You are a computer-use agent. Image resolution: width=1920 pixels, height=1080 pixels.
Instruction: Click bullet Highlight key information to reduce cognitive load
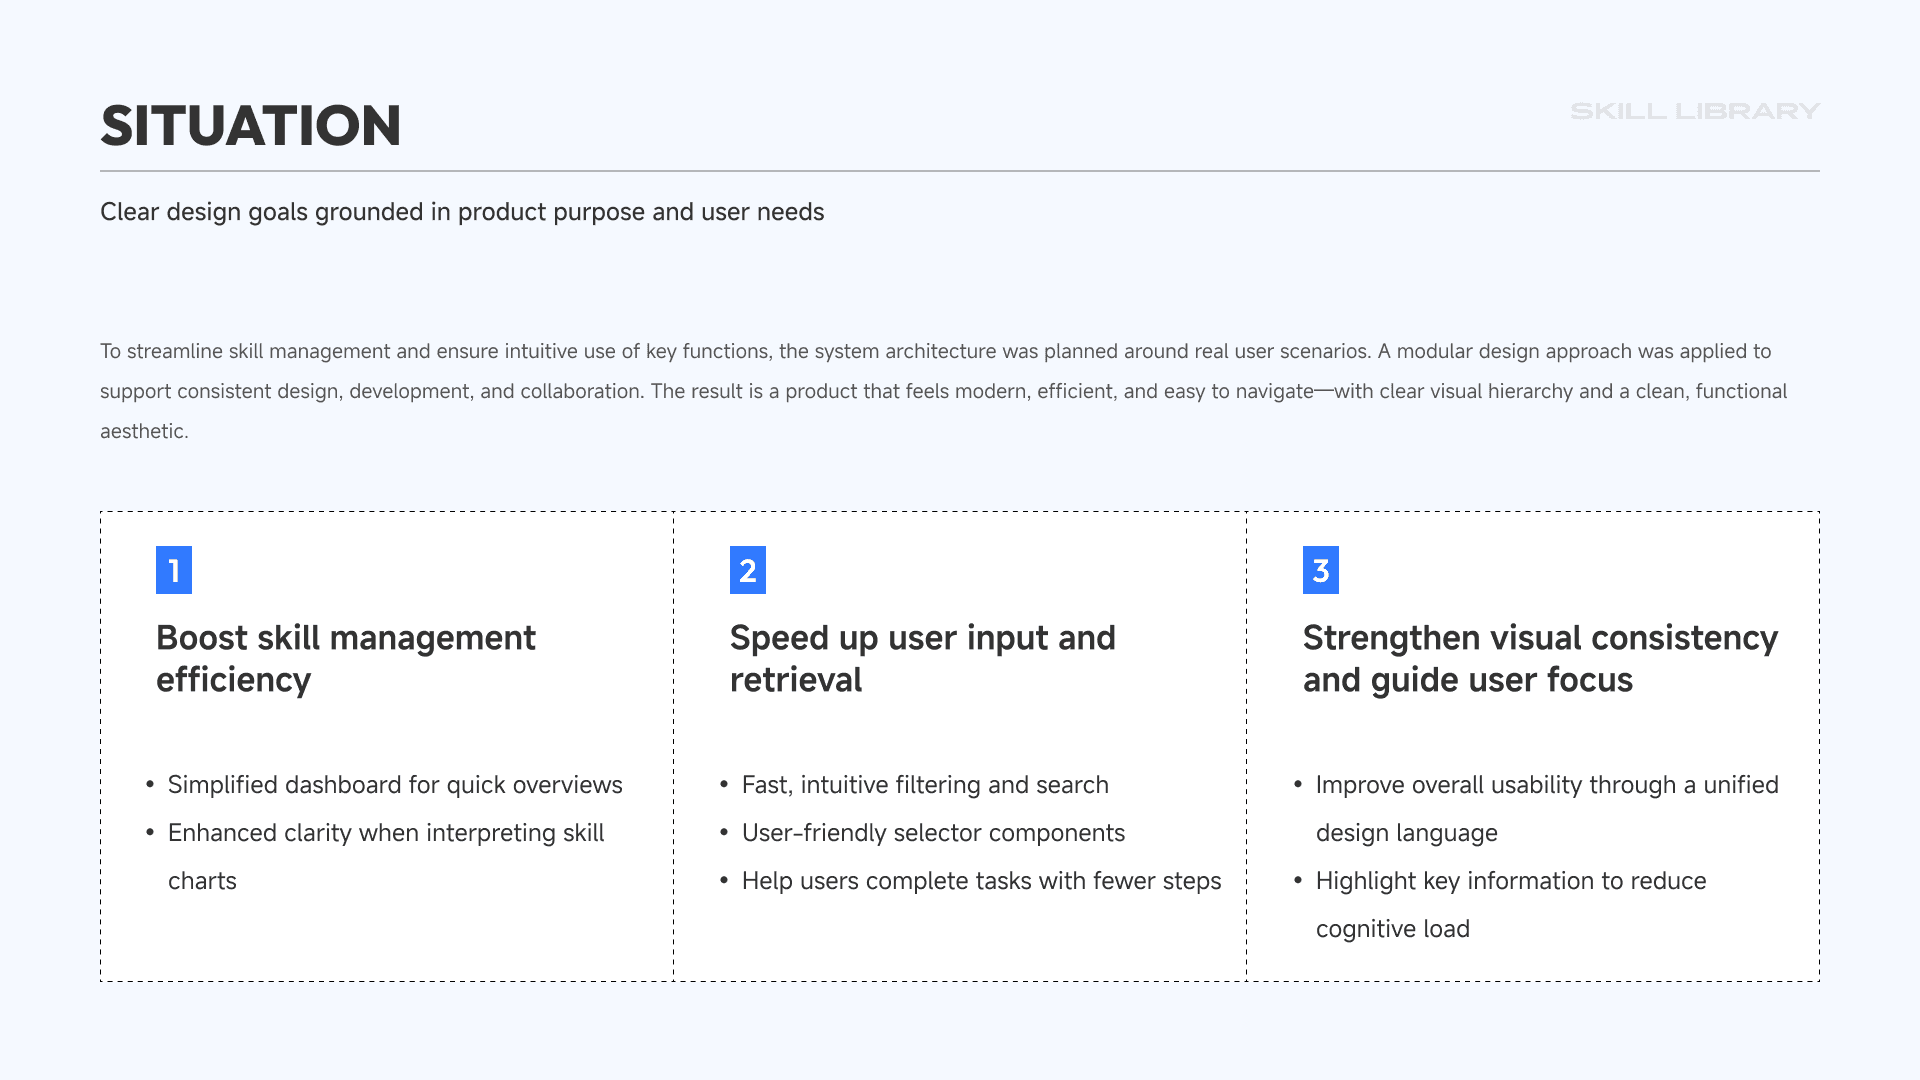tap(1510, 881)
